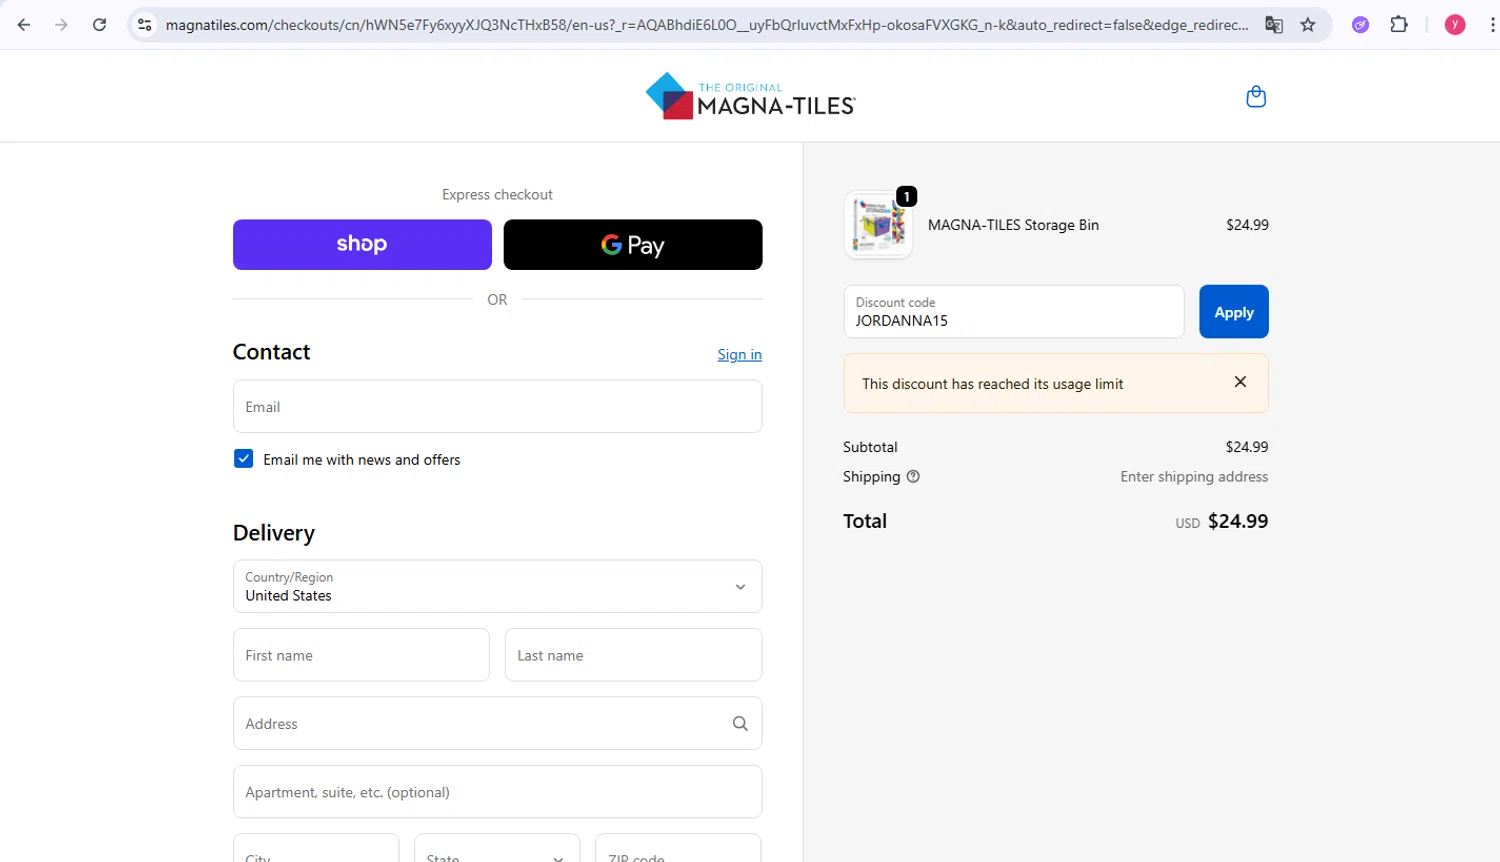Click the MAGNA-TILES Storage Bin product name
Screen dimensions: 1500x862
1013,225
